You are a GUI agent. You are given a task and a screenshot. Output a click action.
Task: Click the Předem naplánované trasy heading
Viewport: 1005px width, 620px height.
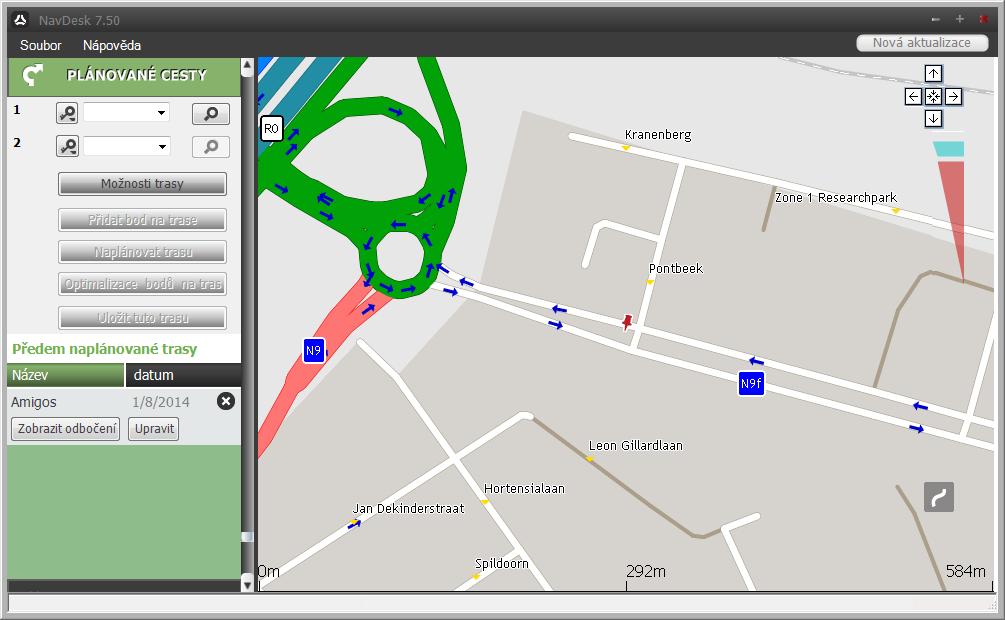tap(104, 349)
